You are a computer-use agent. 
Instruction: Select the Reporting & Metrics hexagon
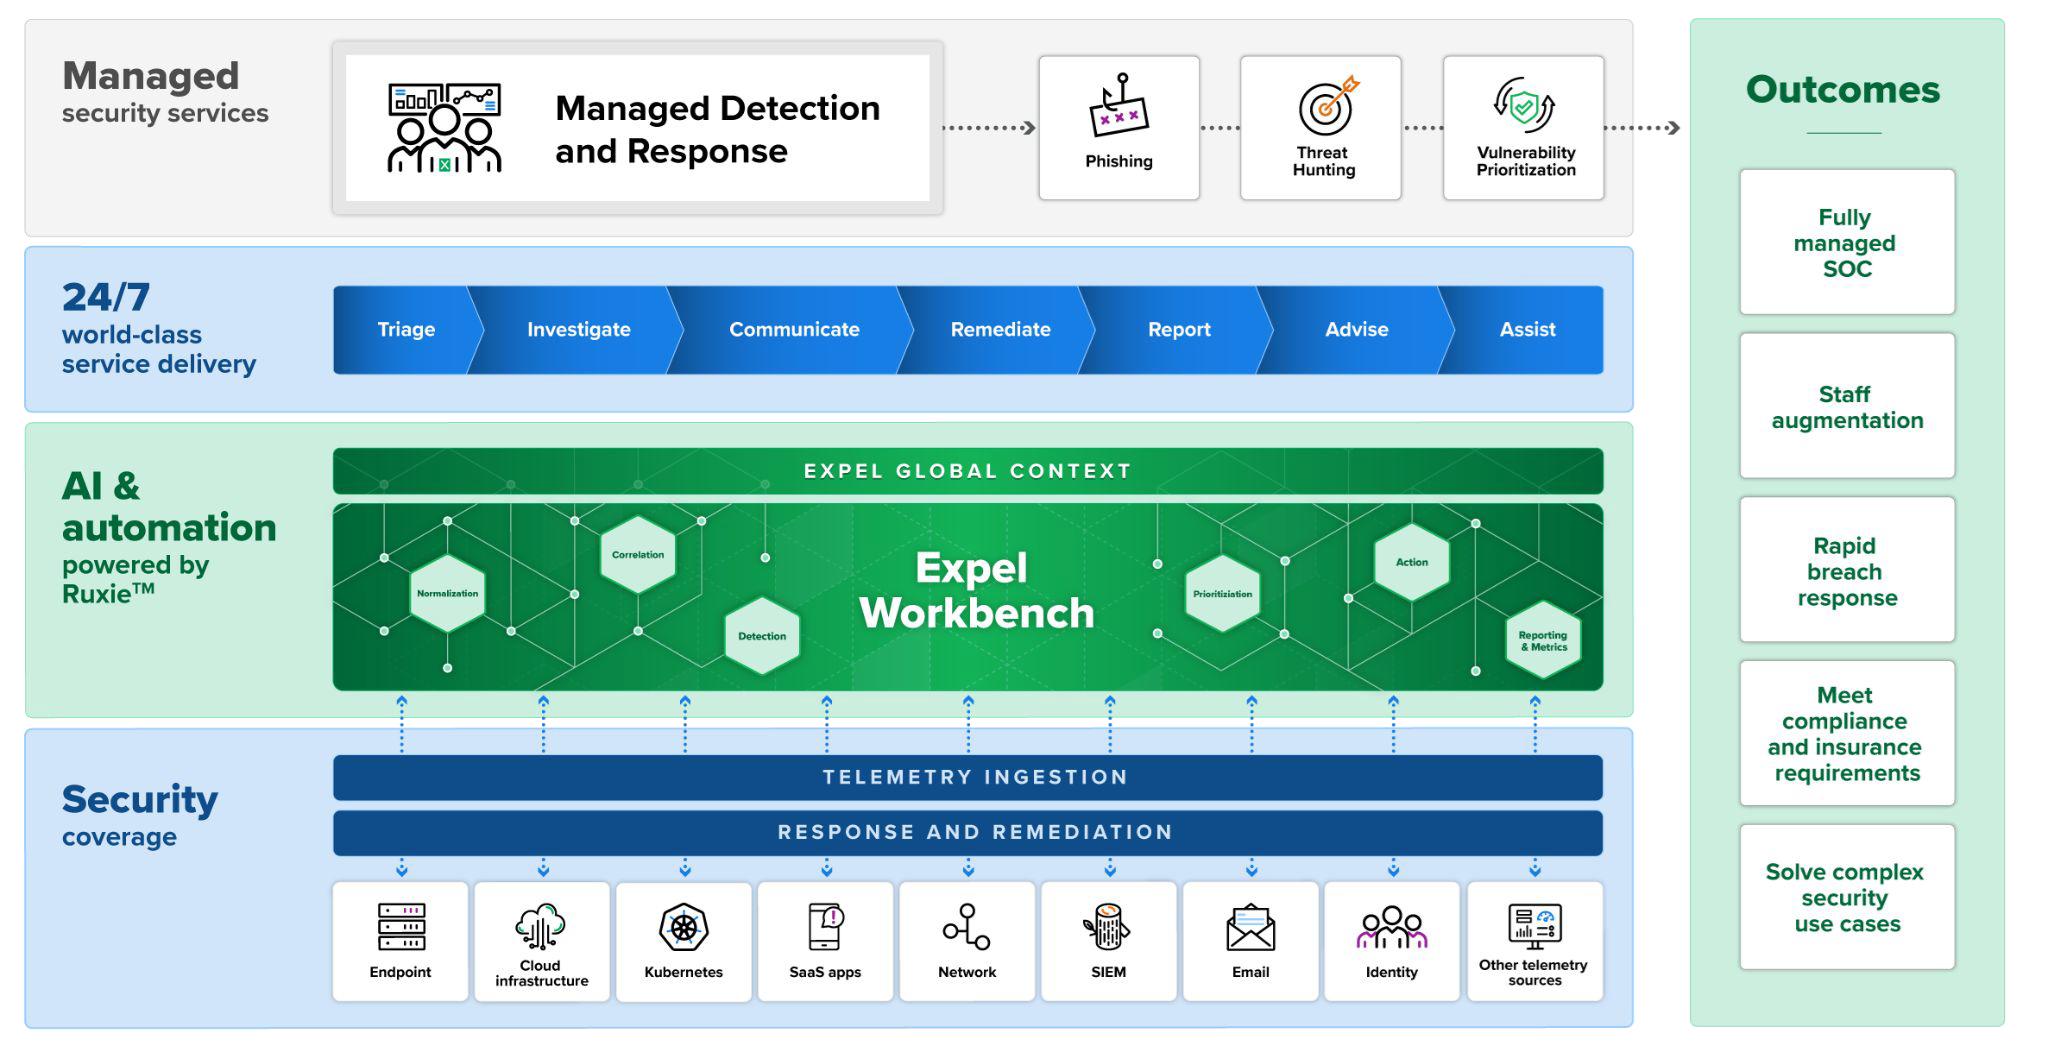click(x=1543, y=640)
